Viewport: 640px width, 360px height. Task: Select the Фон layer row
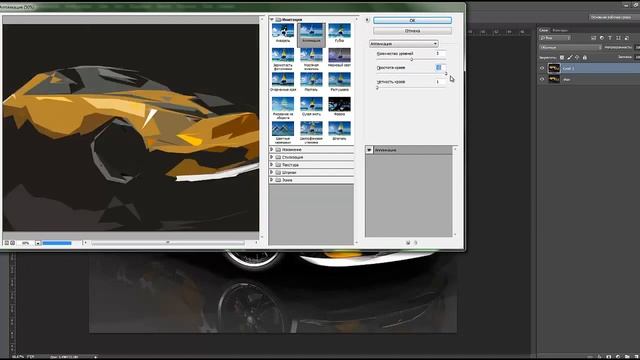pos(589,79)
